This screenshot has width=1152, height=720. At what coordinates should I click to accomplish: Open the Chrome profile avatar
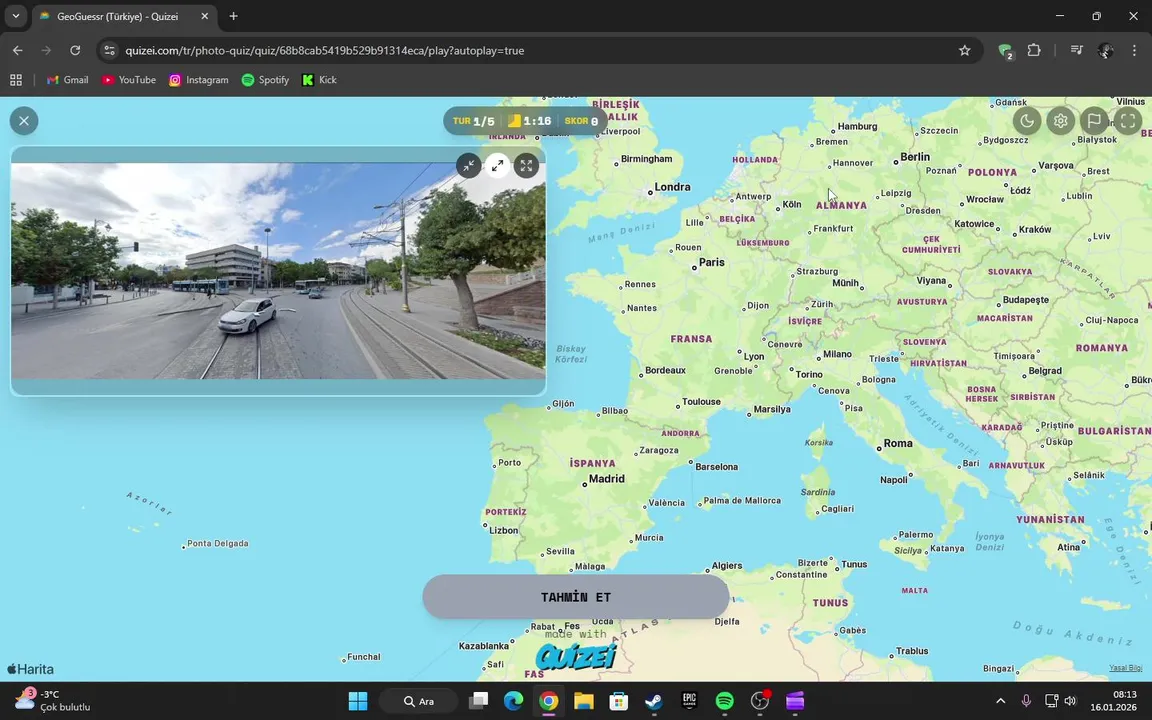click(x=1105, y=50)
